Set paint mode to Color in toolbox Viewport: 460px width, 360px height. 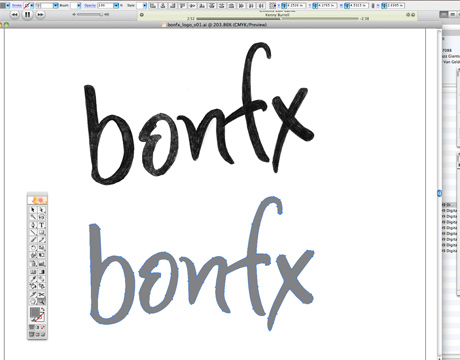coord(32,327)
